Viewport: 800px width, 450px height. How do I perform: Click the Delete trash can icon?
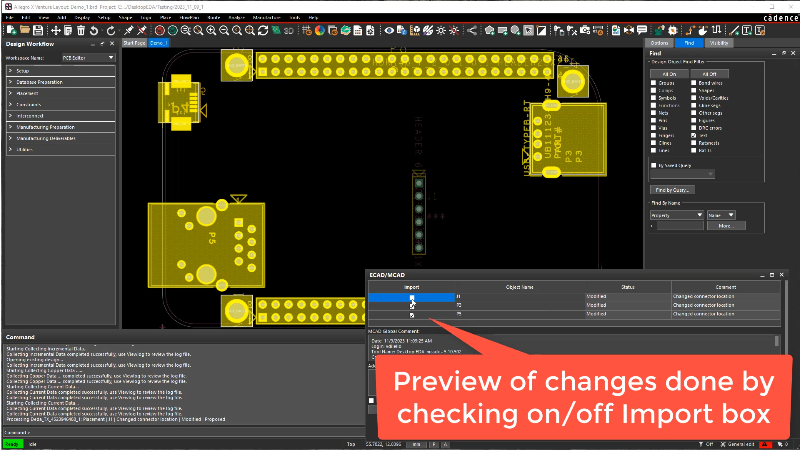click(81, 30)
